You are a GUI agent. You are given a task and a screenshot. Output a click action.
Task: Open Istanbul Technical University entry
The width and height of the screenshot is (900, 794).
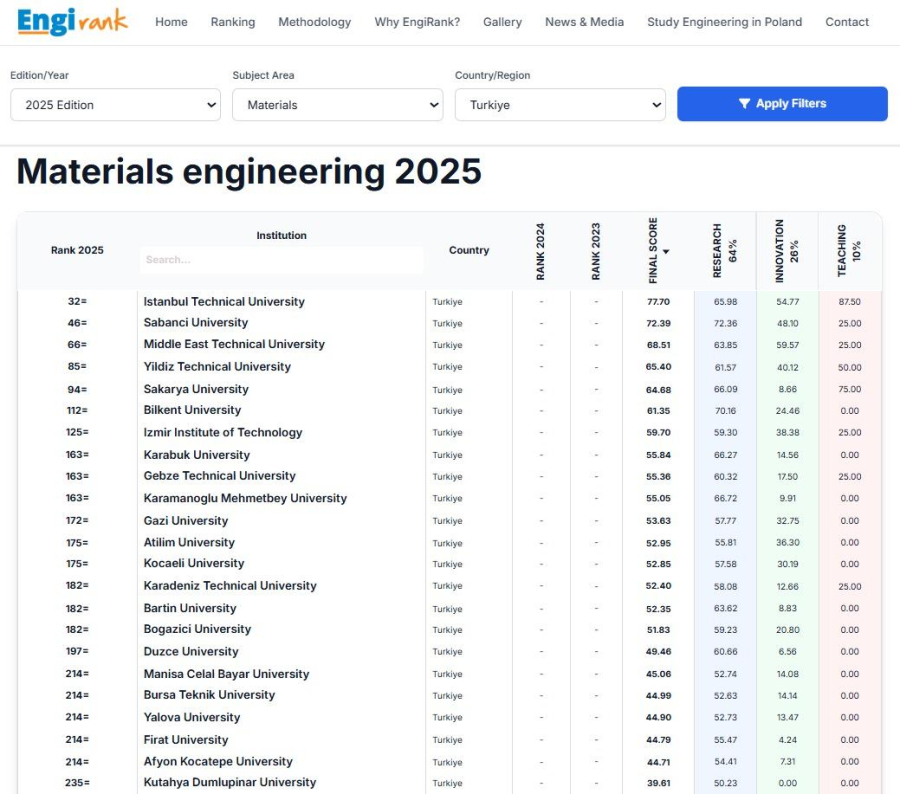(224, 302)
